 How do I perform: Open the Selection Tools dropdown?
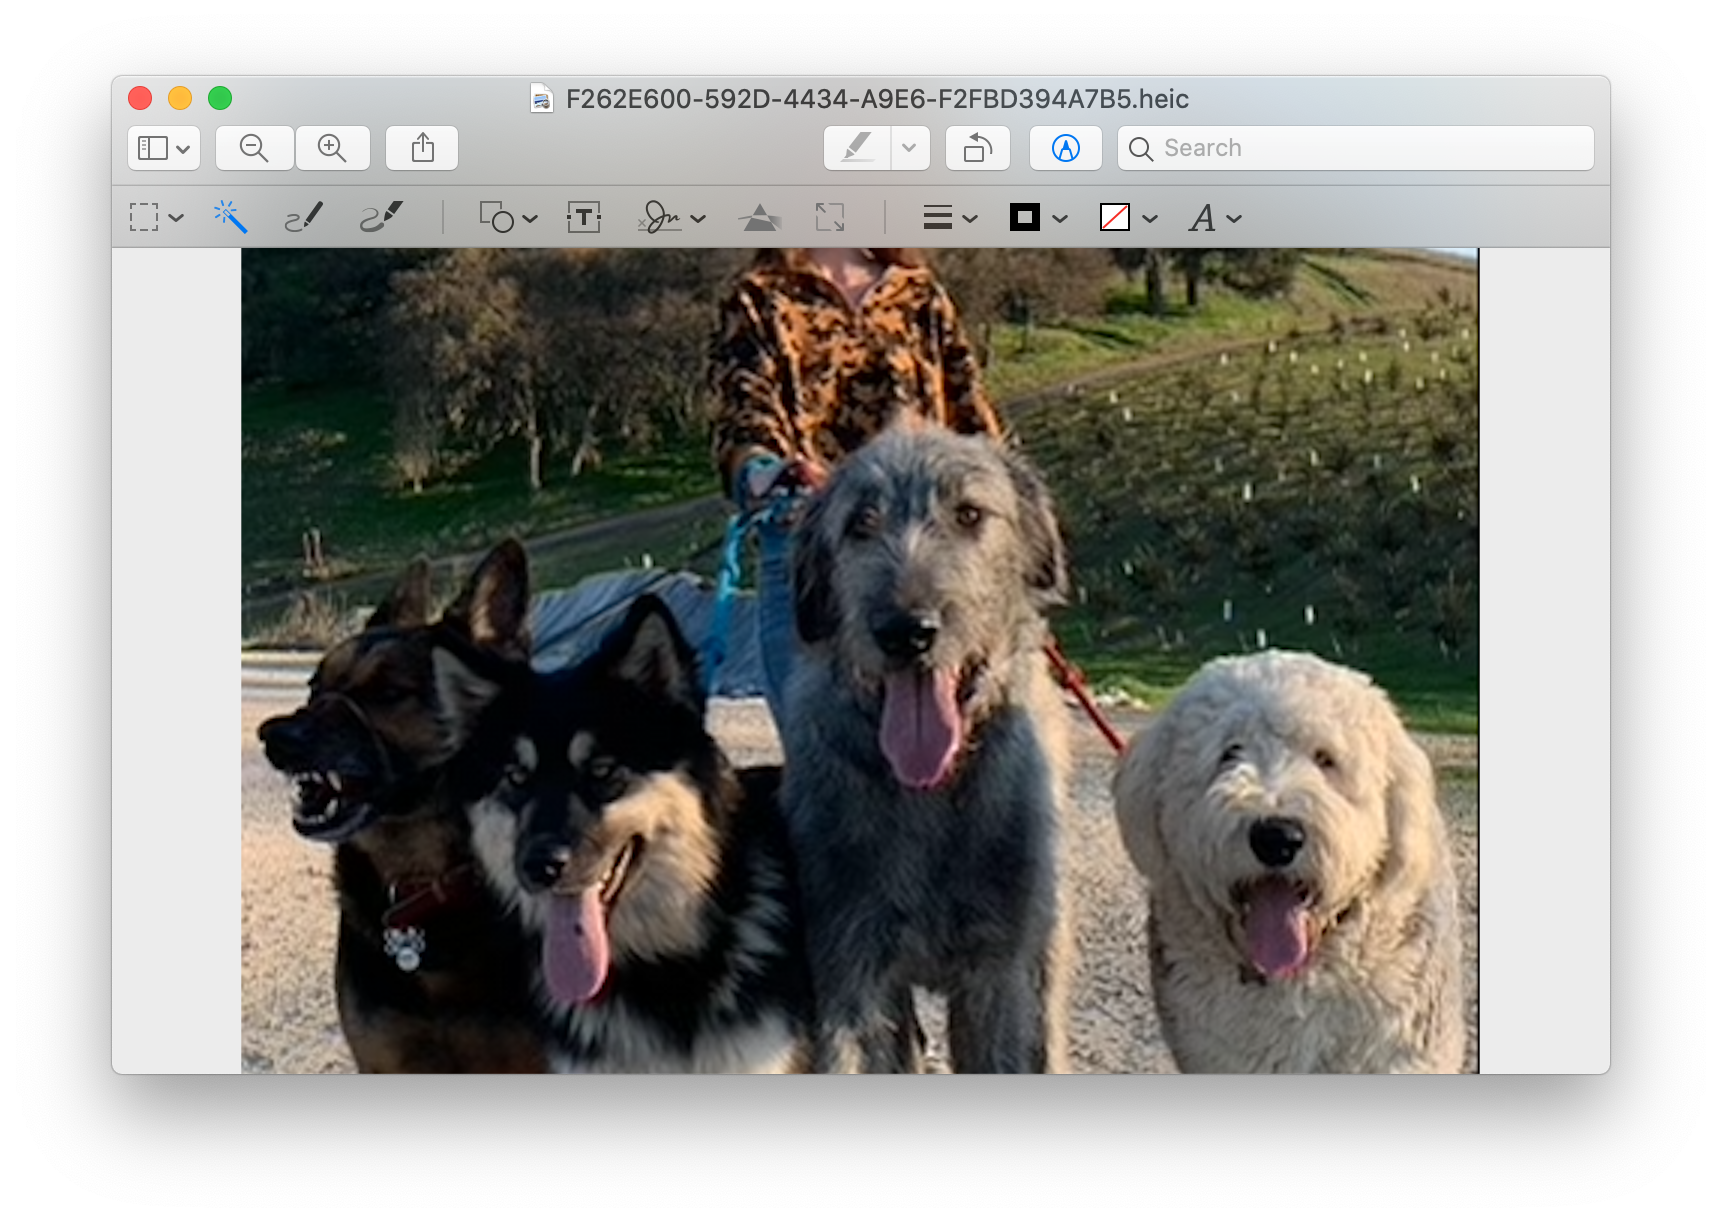pos(157,217)
